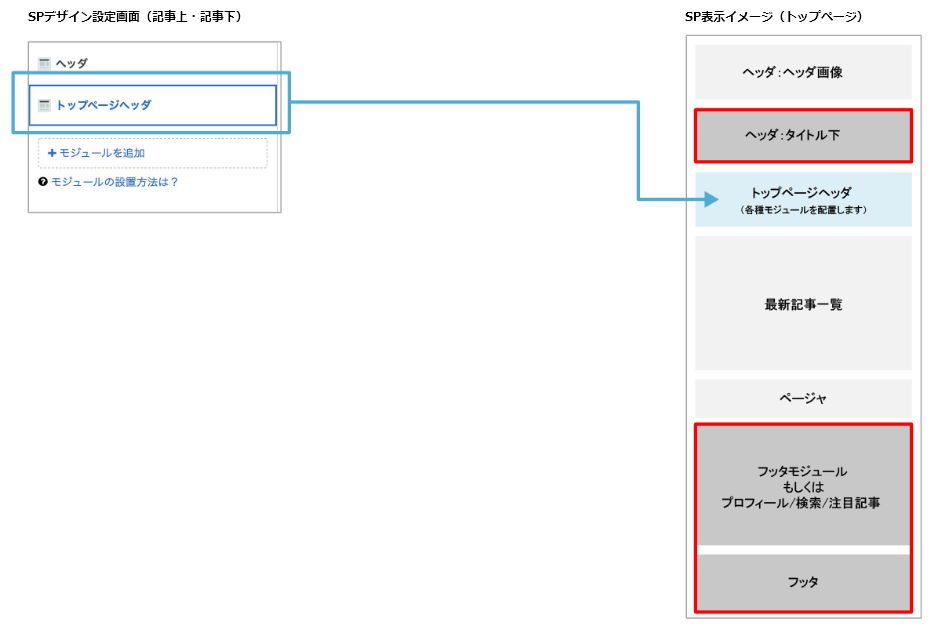Click the module icon inside the highlighted row

point(44,104)
